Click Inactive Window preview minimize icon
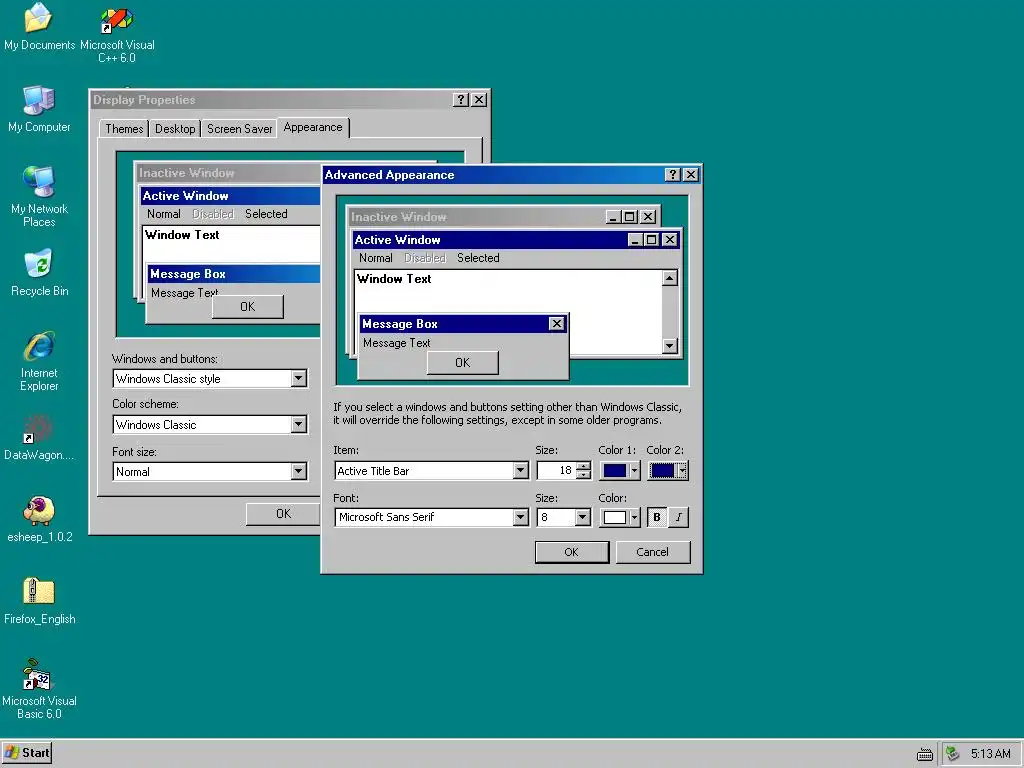Screen dimensions: 1024x768 [613, 217]
